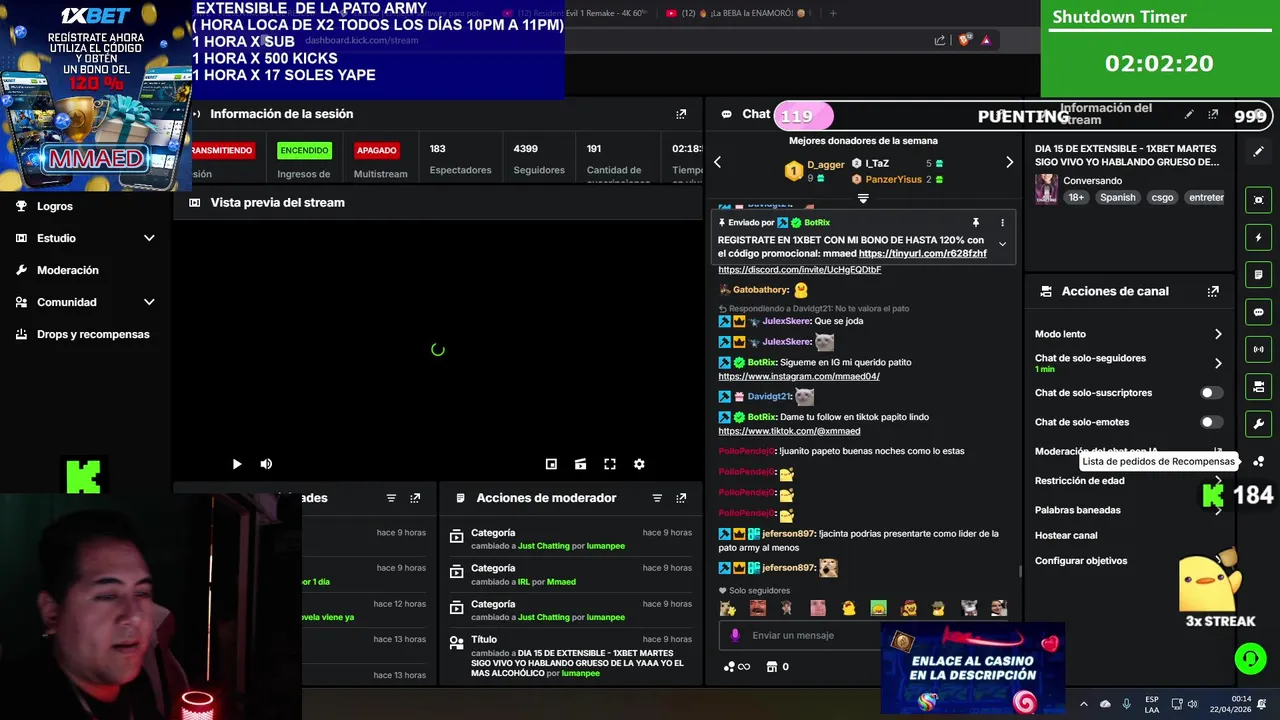Click the ENCENDIDO status badge

click(304, 151)
